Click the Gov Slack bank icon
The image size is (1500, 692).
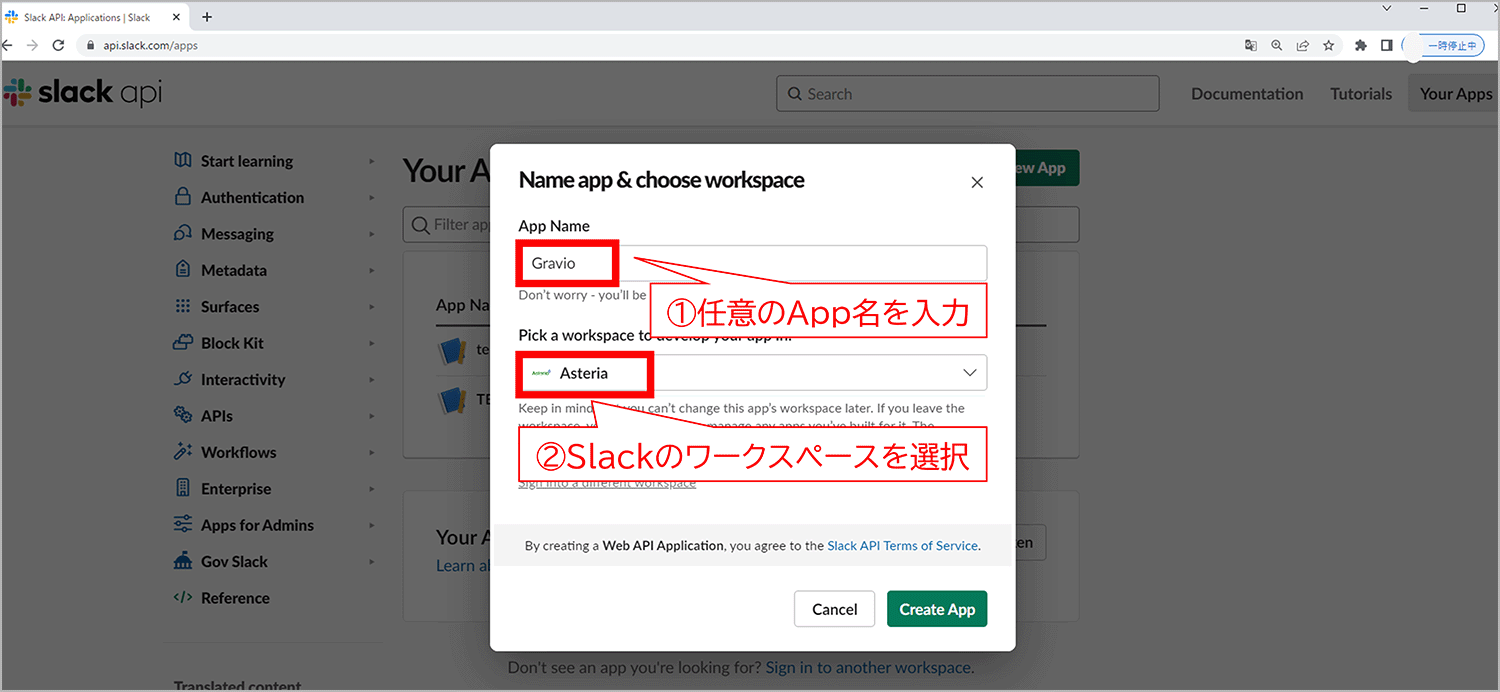pos(183,561)
